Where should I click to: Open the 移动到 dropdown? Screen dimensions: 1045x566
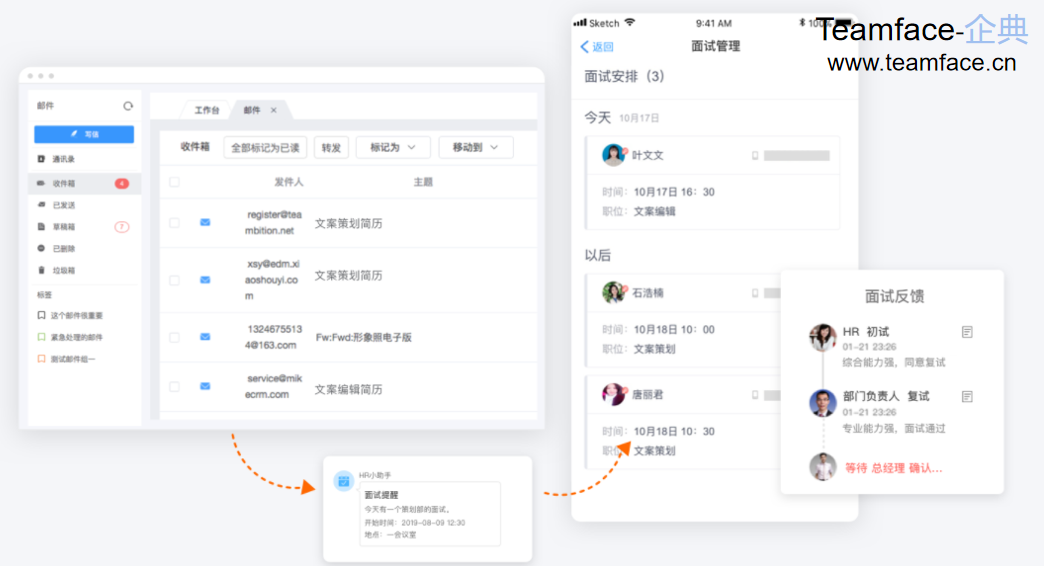coord(476,147)
